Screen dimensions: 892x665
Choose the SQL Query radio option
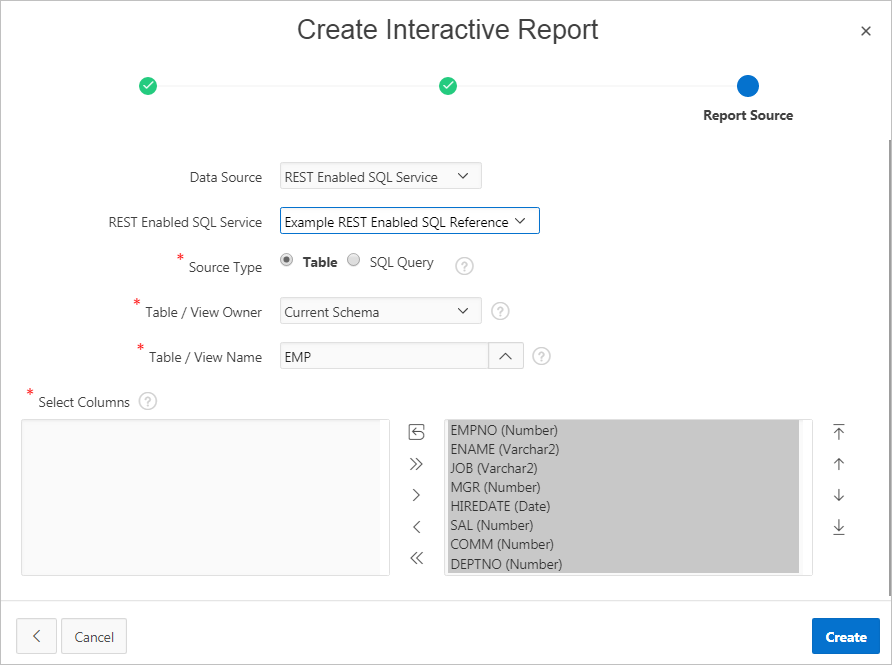coord(353,260)
